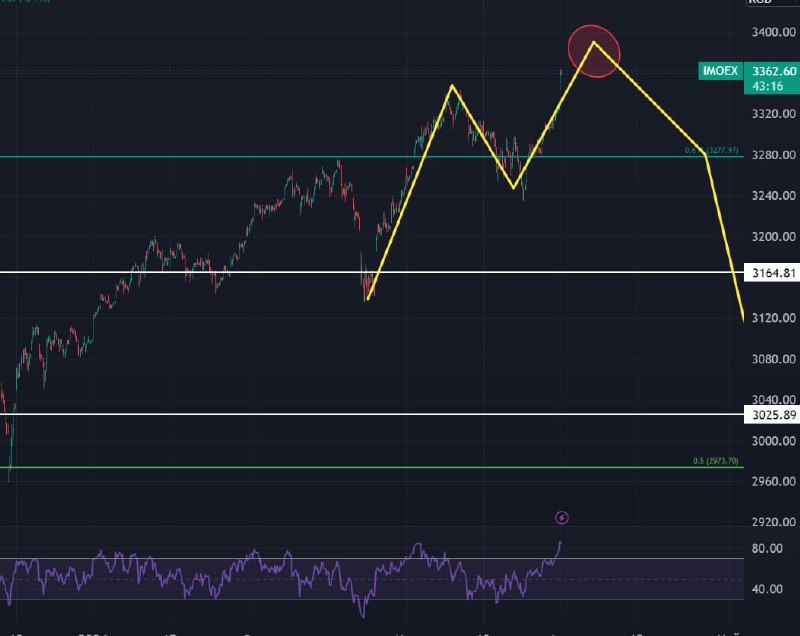This screenshot has height=636, width=800.
Task: Select the white horizontal line label 3164.81
Action: pyautogui.click(x=773, y=273)
